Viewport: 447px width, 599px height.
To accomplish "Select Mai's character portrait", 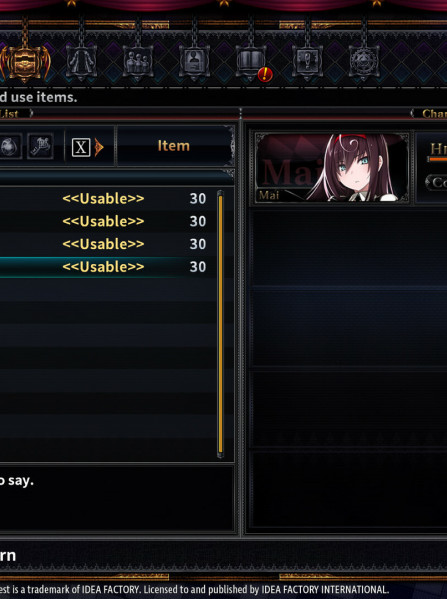I will point(332,168).
